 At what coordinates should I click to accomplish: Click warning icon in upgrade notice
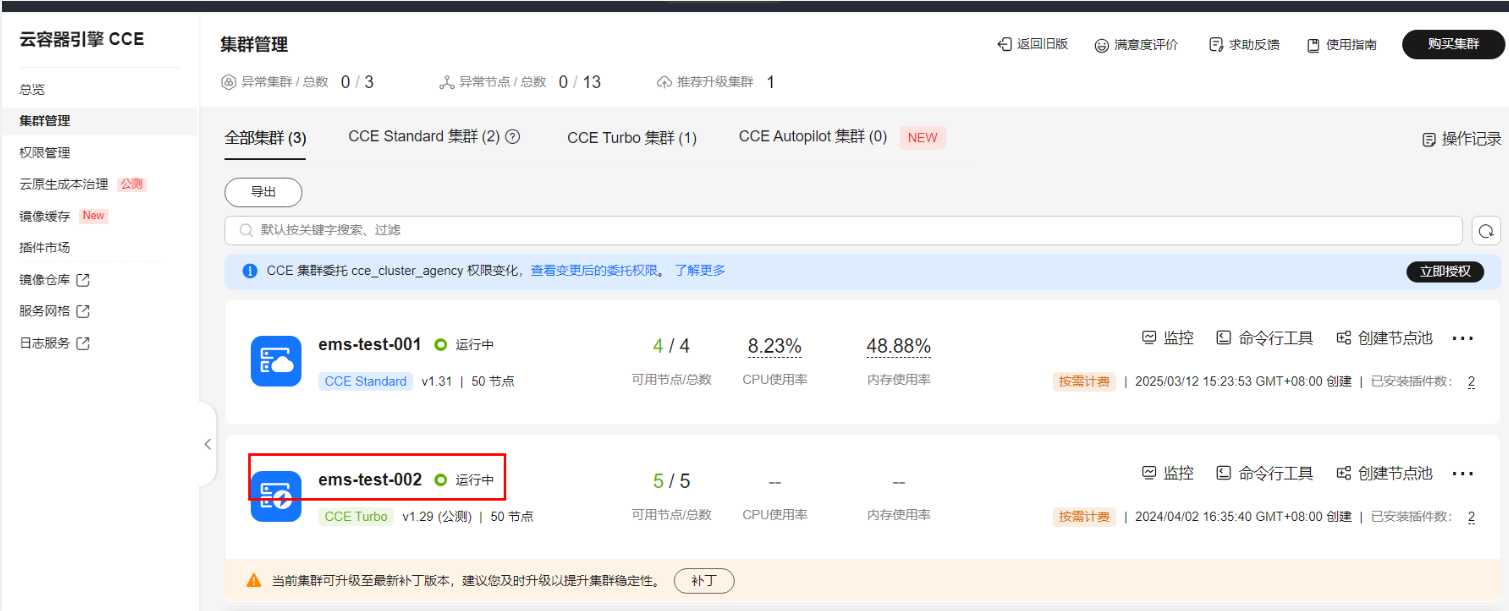(x=253, y=581)
